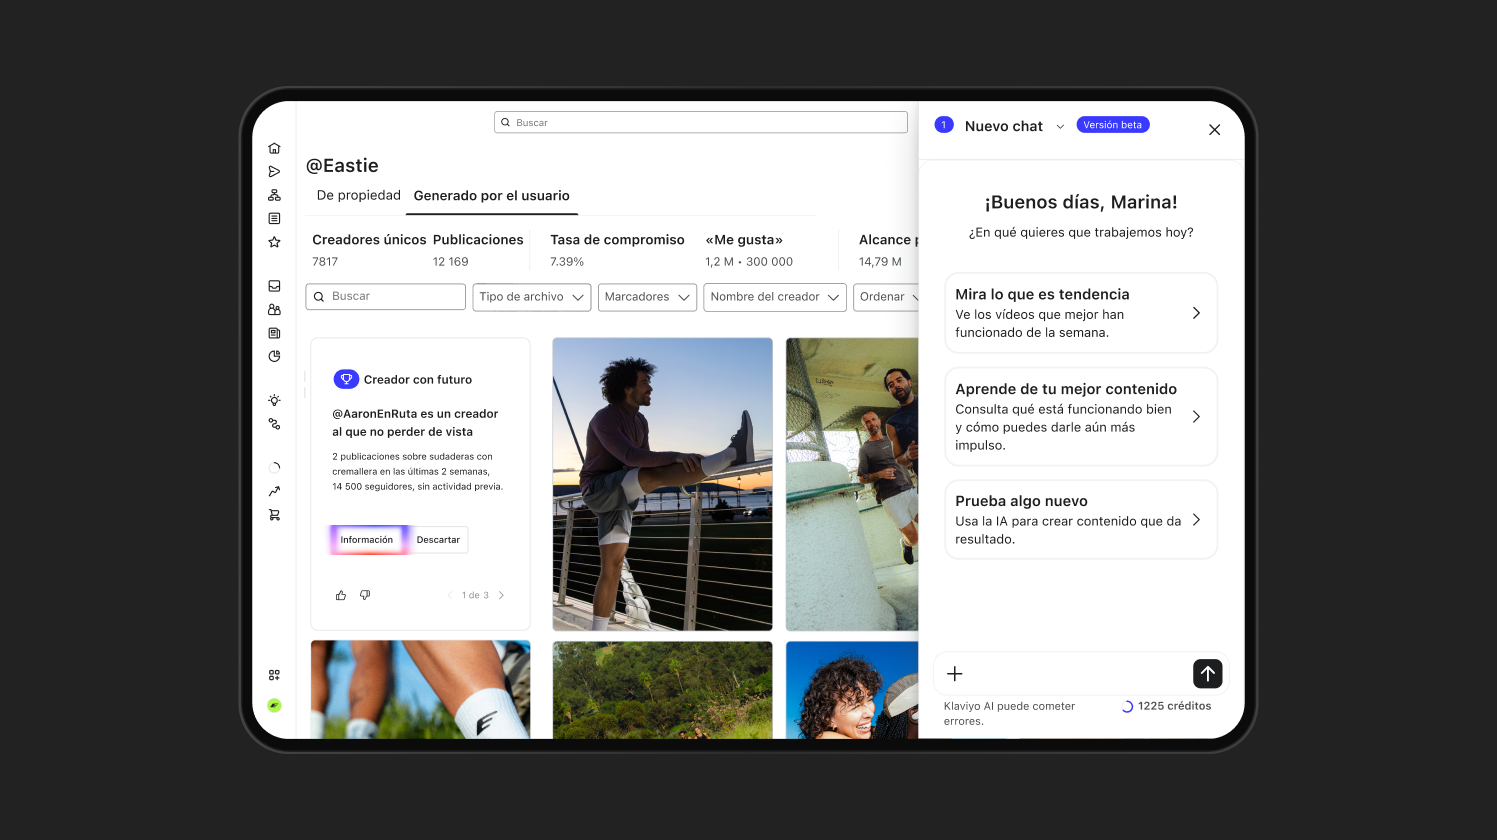Click the Creadores únicos metric

pyautogui.click(x=369, y=250)
